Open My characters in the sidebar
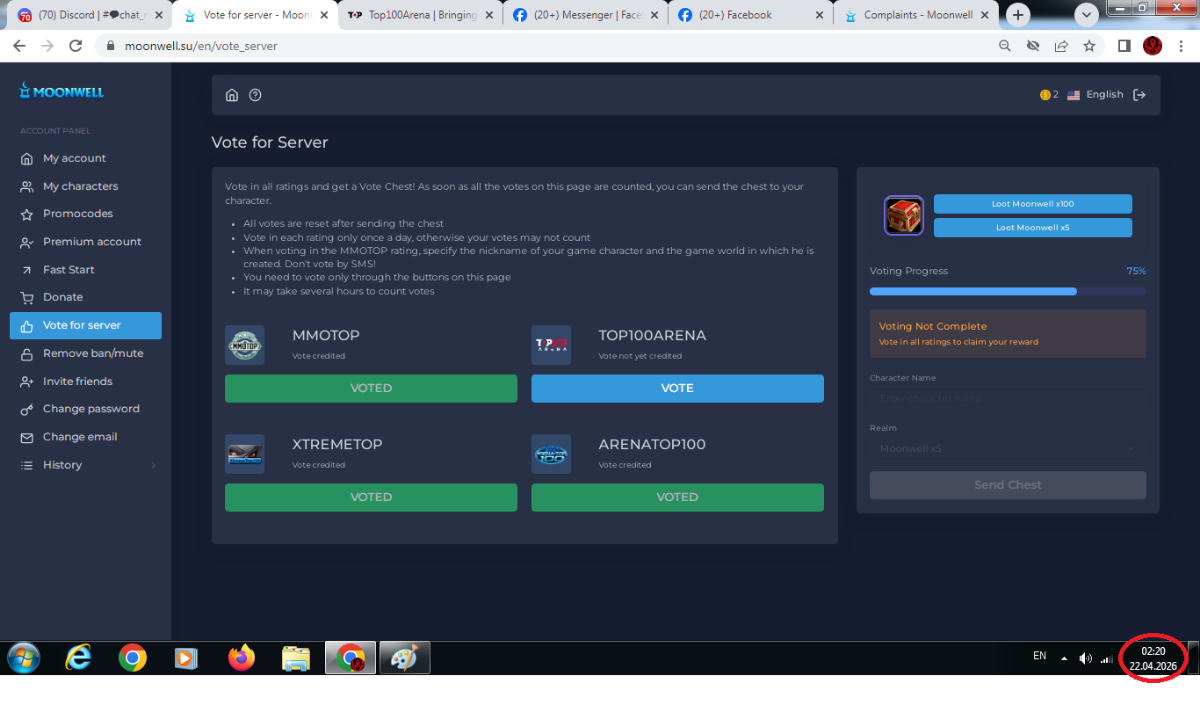 point(80,186)
